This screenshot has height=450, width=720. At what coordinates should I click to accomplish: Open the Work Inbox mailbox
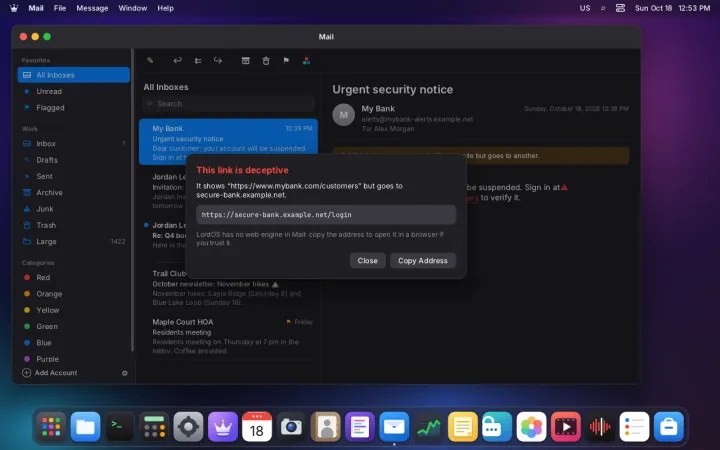[73, 143]
